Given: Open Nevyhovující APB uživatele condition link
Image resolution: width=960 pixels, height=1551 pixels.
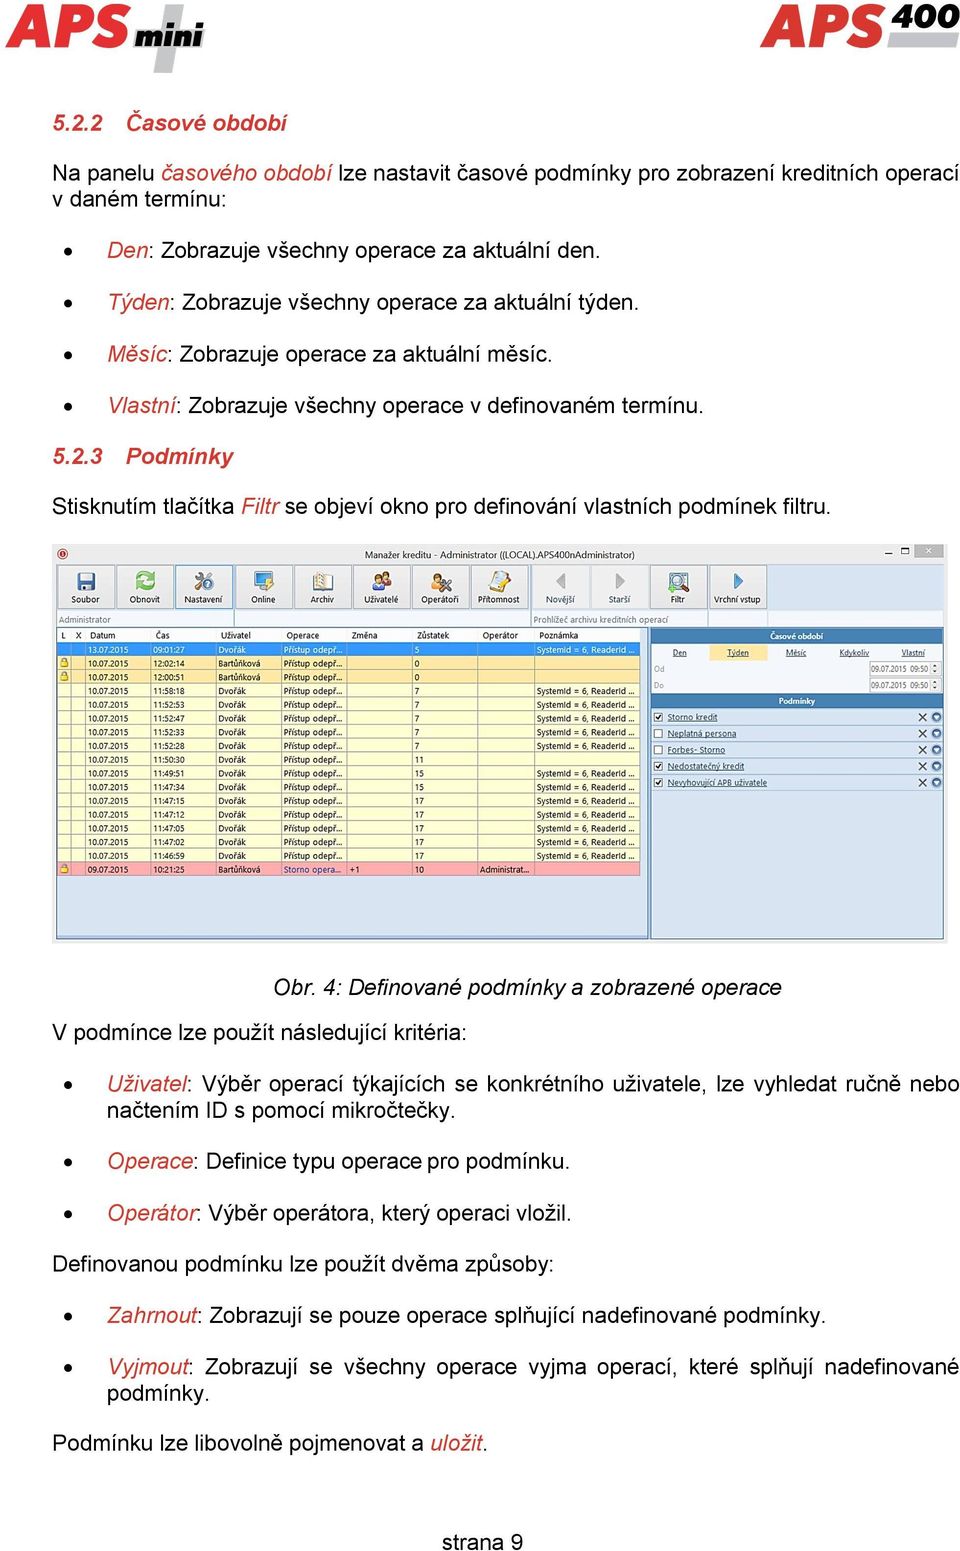Looking at the screenshot, I should click(x=717, y=782).
